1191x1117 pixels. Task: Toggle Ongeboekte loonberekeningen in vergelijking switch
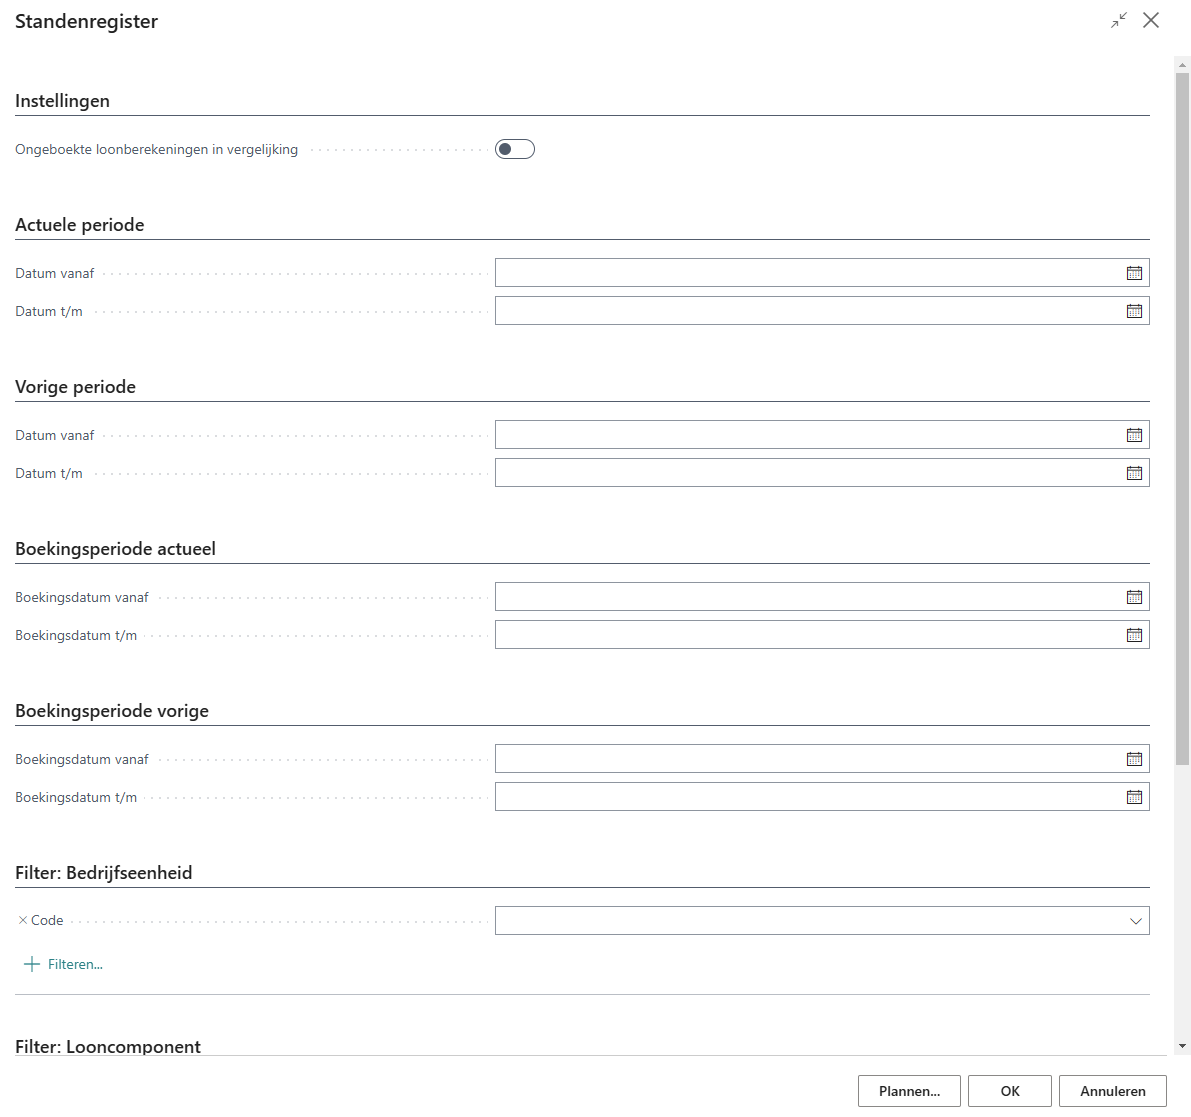tap(514, 149)
